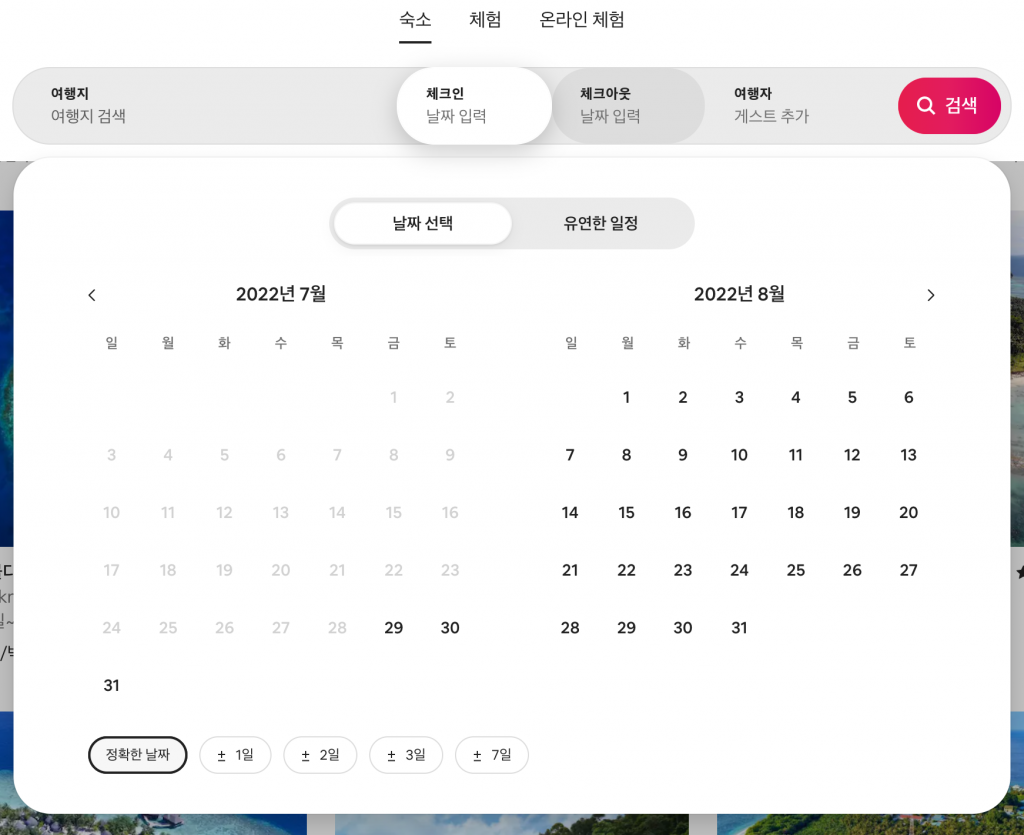Screen dimensions: 1024x835
Task: Pick August 15 in the calendar
Action: point(626,512)
